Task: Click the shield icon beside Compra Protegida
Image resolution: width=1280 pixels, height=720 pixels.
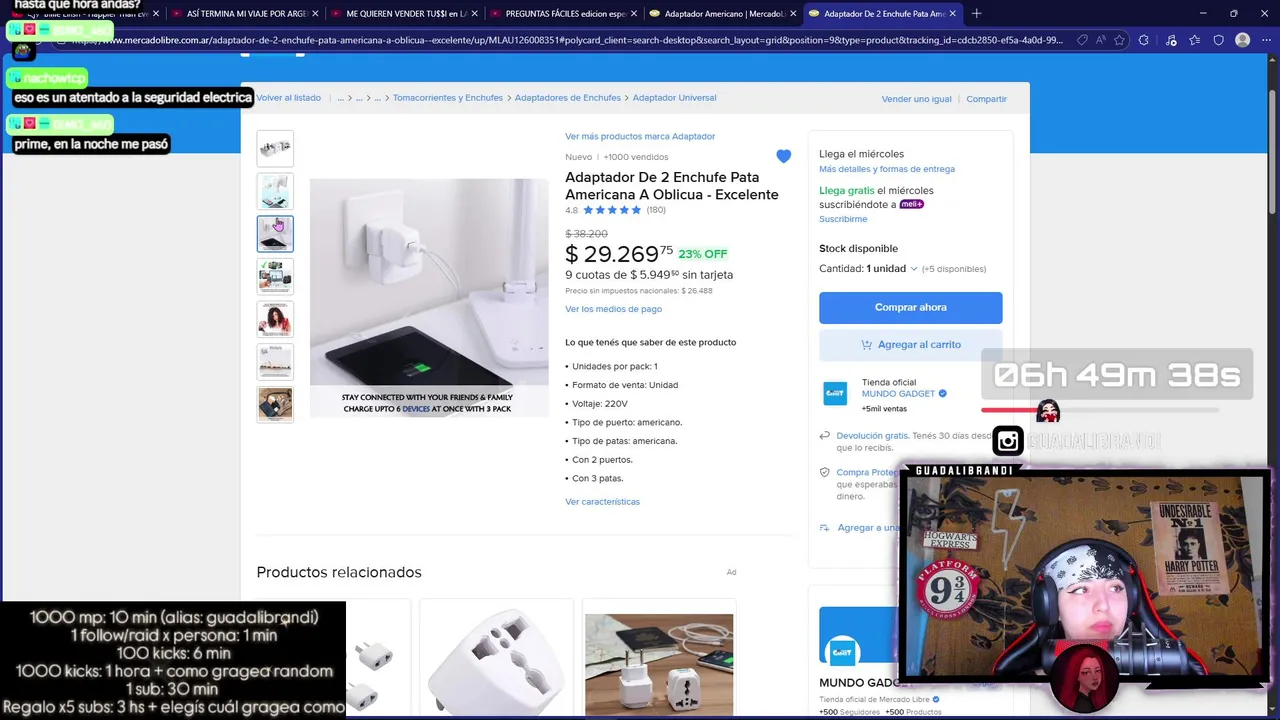Action: pos(825,472)
